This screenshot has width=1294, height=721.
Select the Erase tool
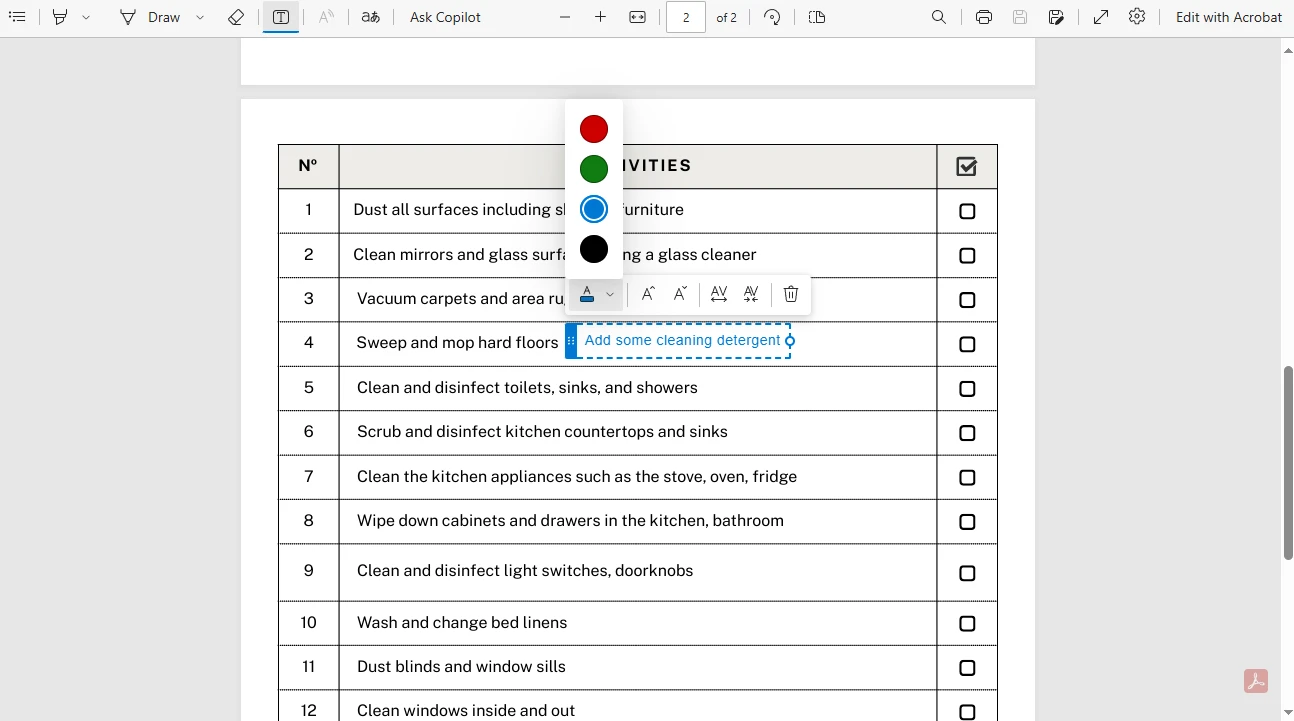point(236,17)
